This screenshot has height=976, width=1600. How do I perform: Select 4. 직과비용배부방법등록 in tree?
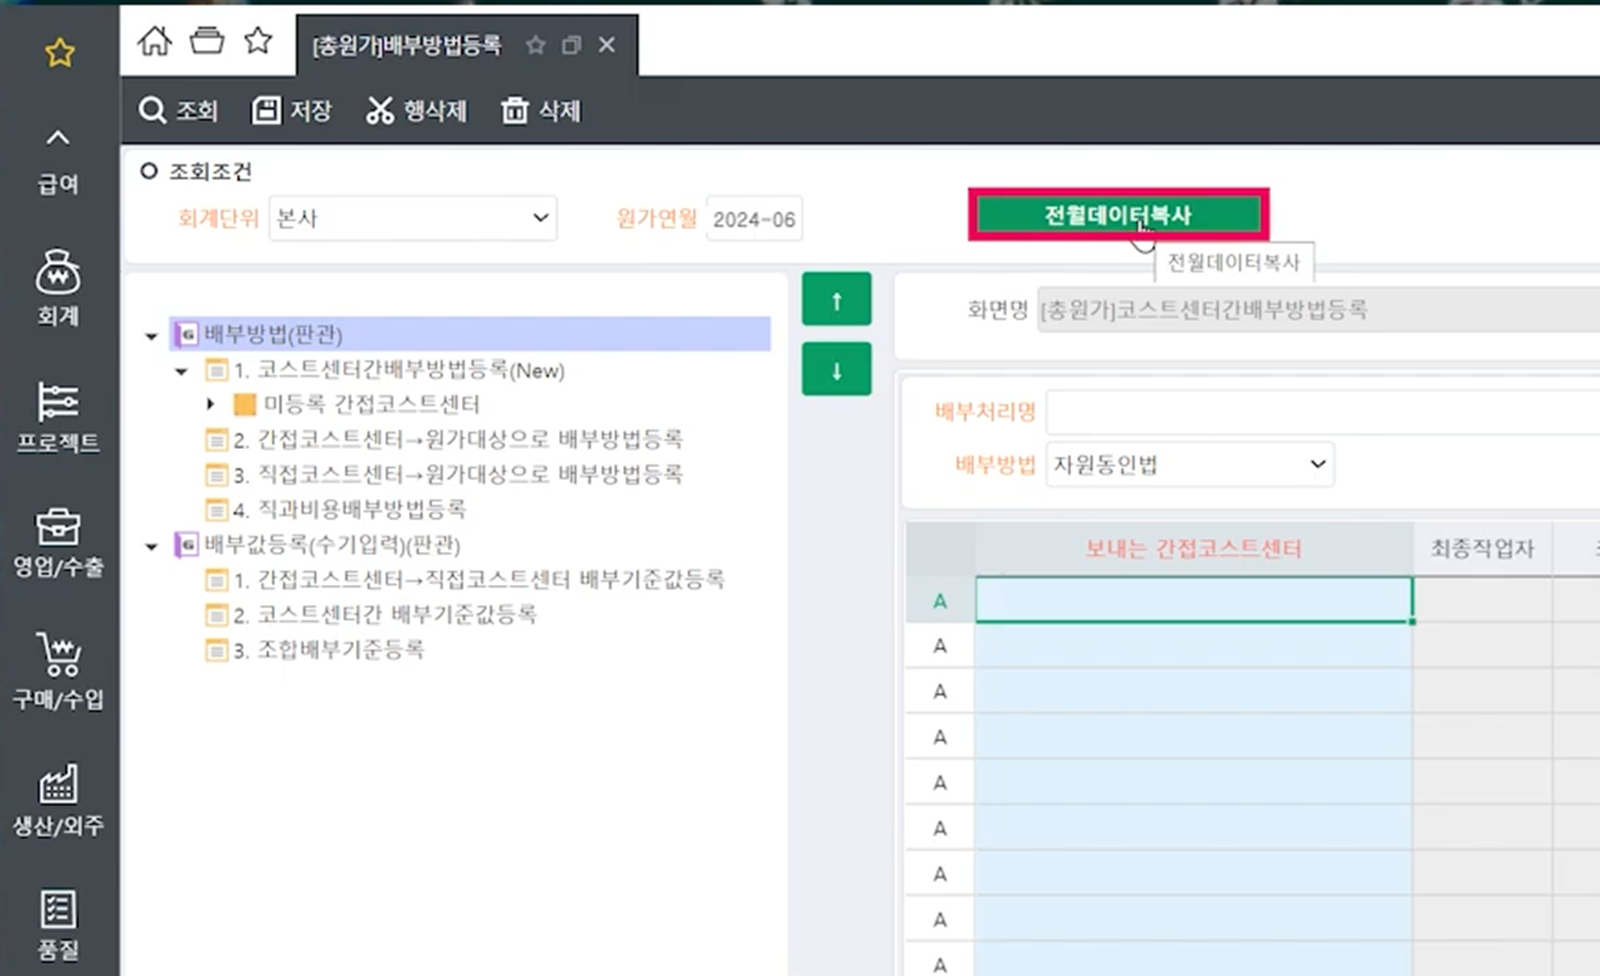(349, 509)
